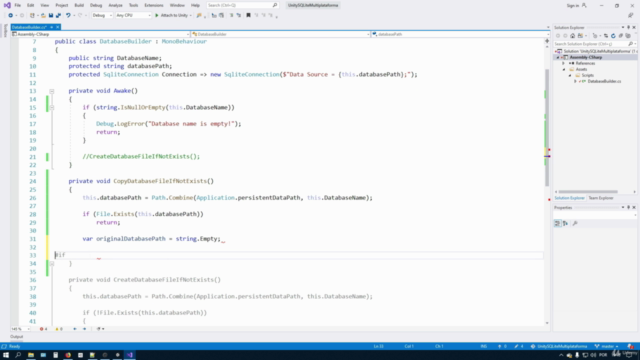Click the comment selection toolbar icon
Screen dimensions: 640x360
[x=231, y=16]
